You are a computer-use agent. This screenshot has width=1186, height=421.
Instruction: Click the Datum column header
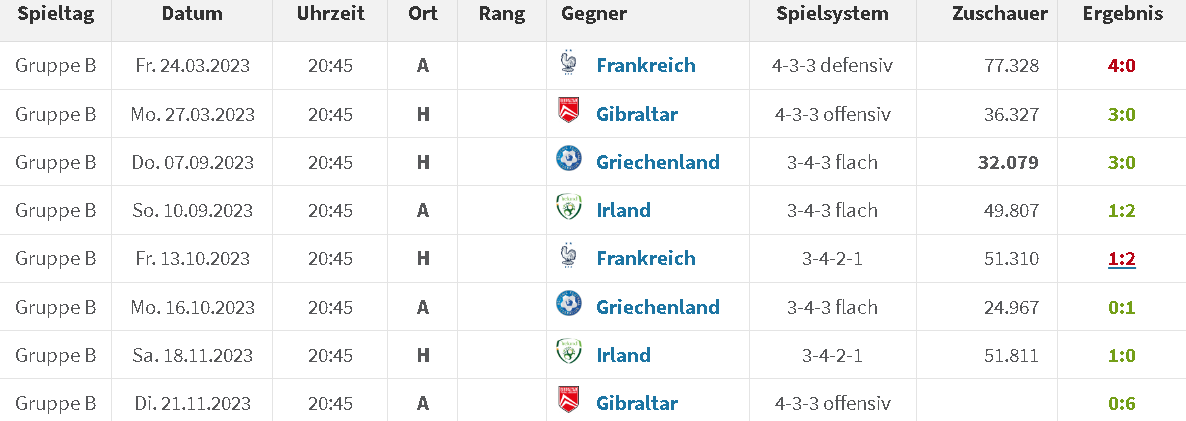[192, 14]
